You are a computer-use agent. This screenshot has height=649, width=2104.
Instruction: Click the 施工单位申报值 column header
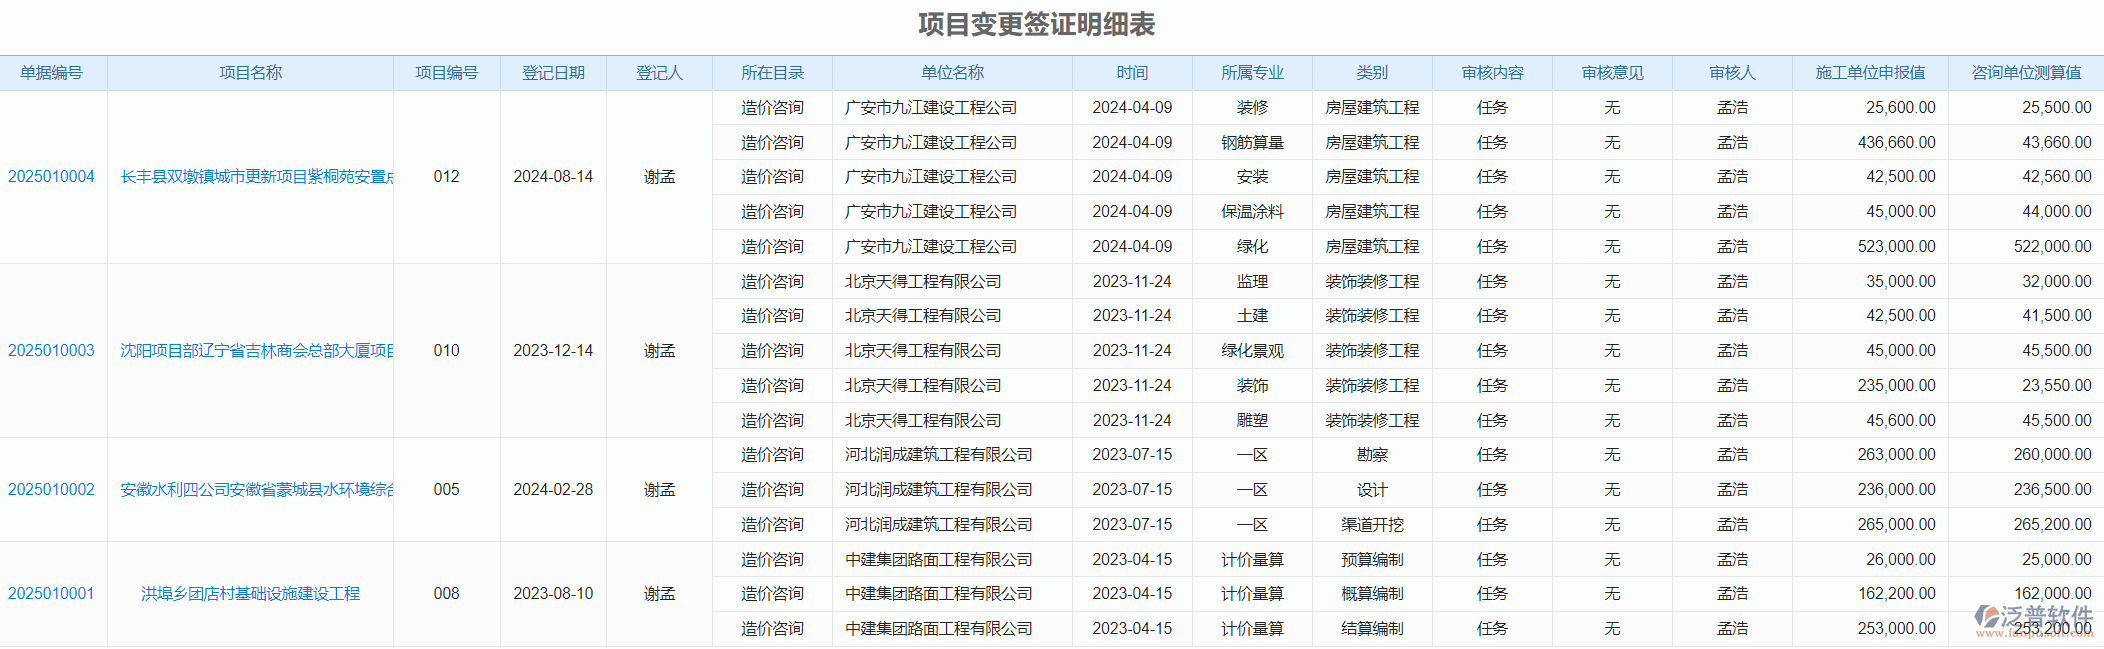(1870, 73)
